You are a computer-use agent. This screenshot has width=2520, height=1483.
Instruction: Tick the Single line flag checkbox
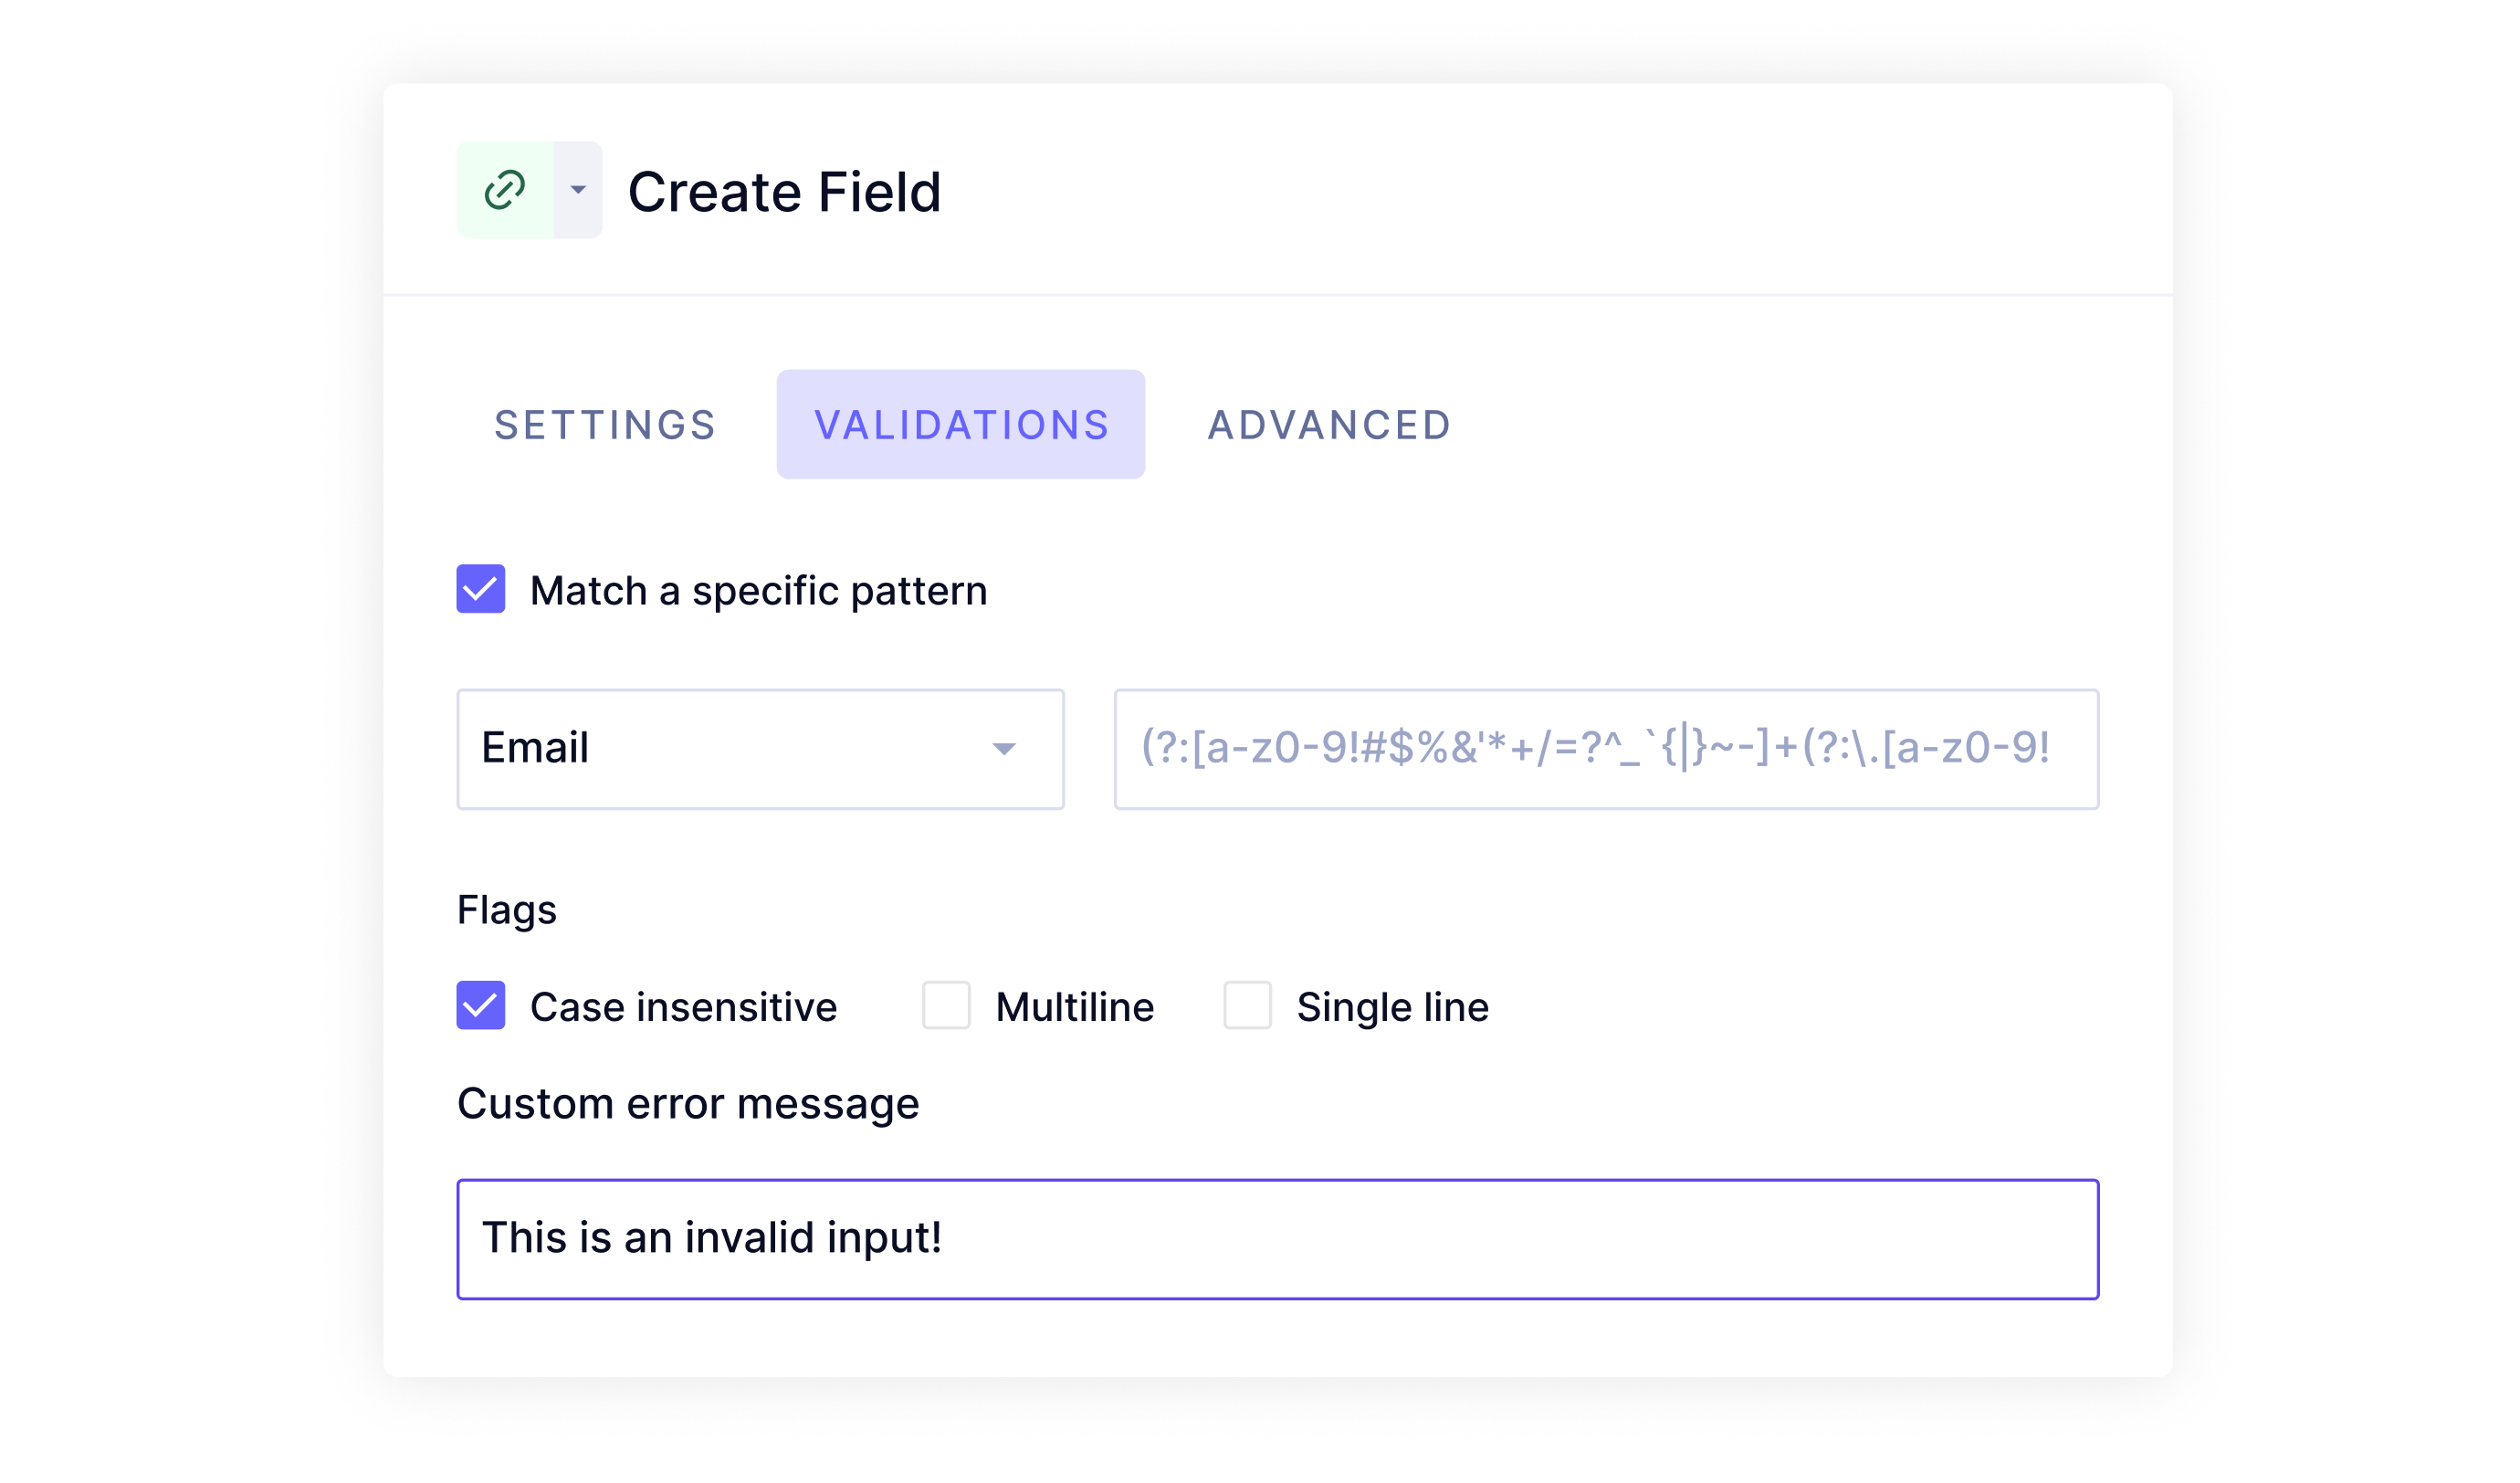(1247, 1005)
